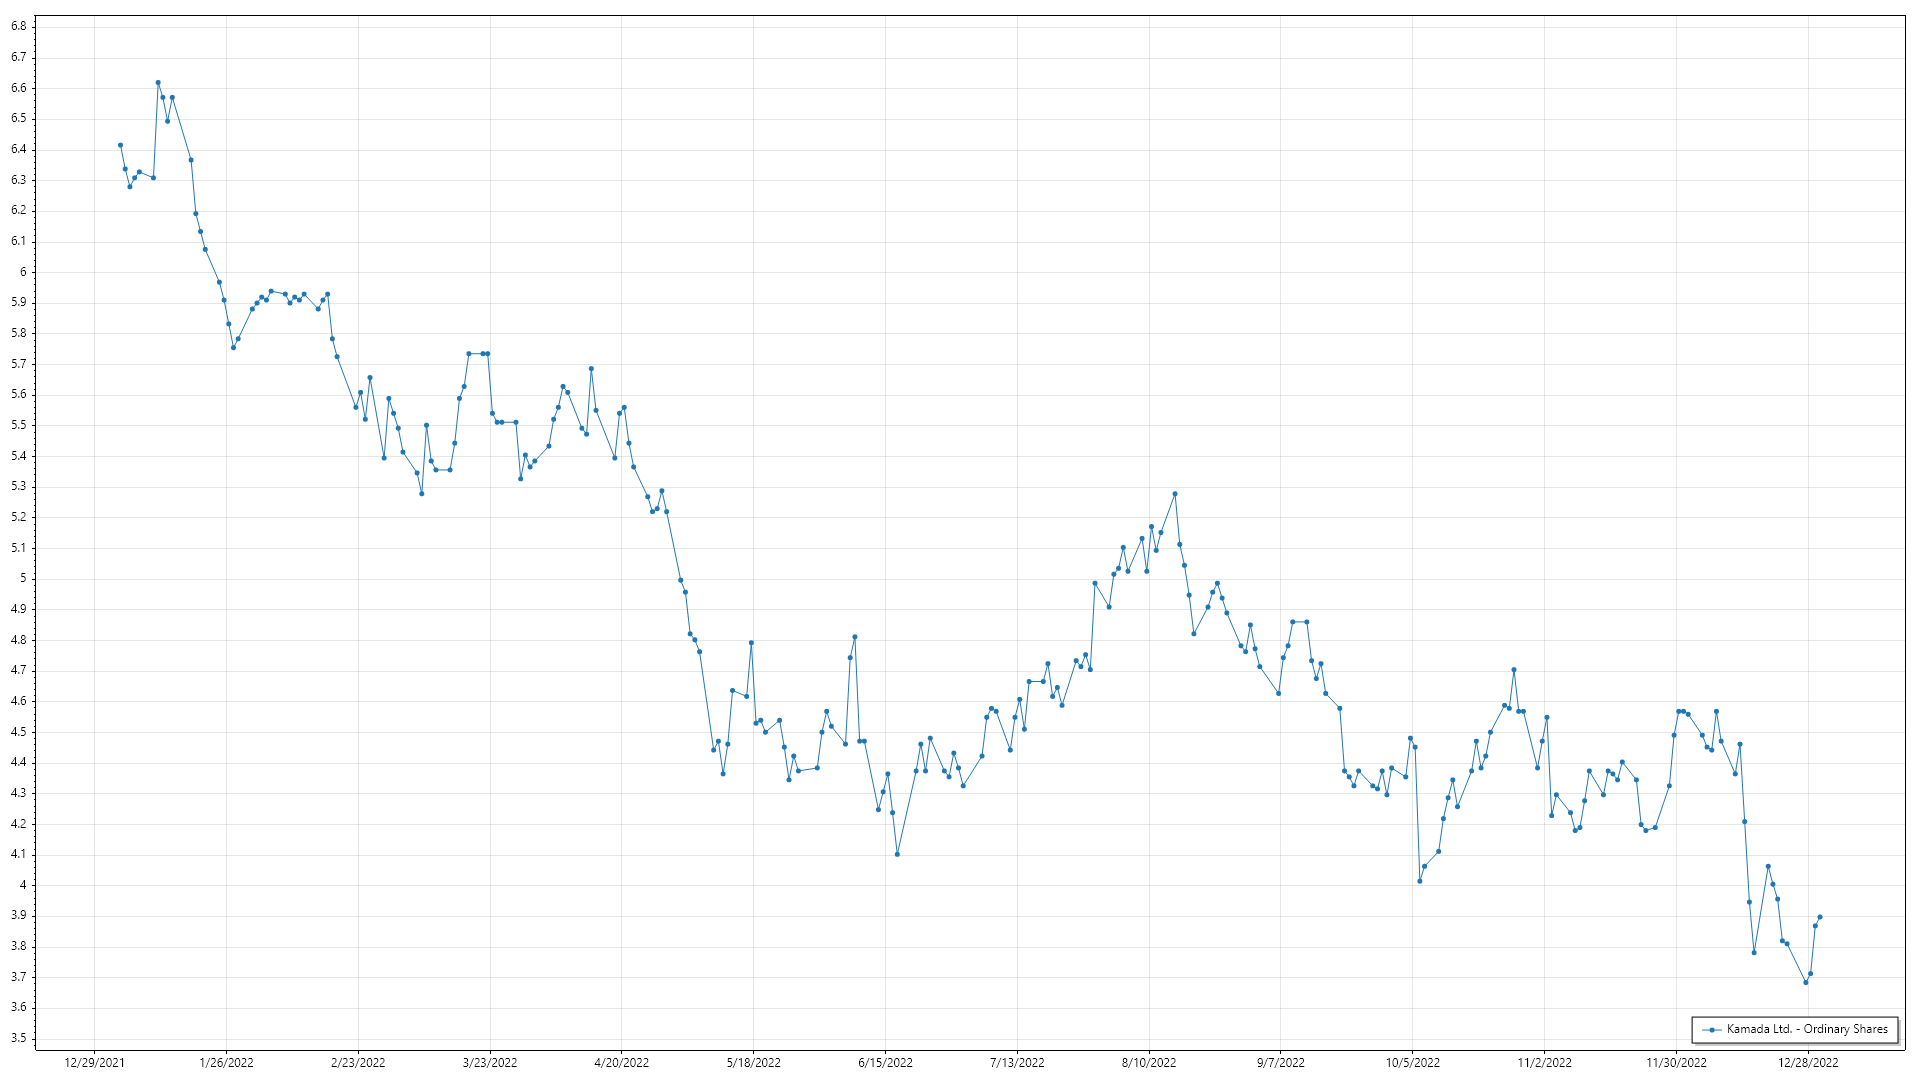Select the final data point of the series
Screen dimensions: 1920x1080
(x=1819, y=917)
